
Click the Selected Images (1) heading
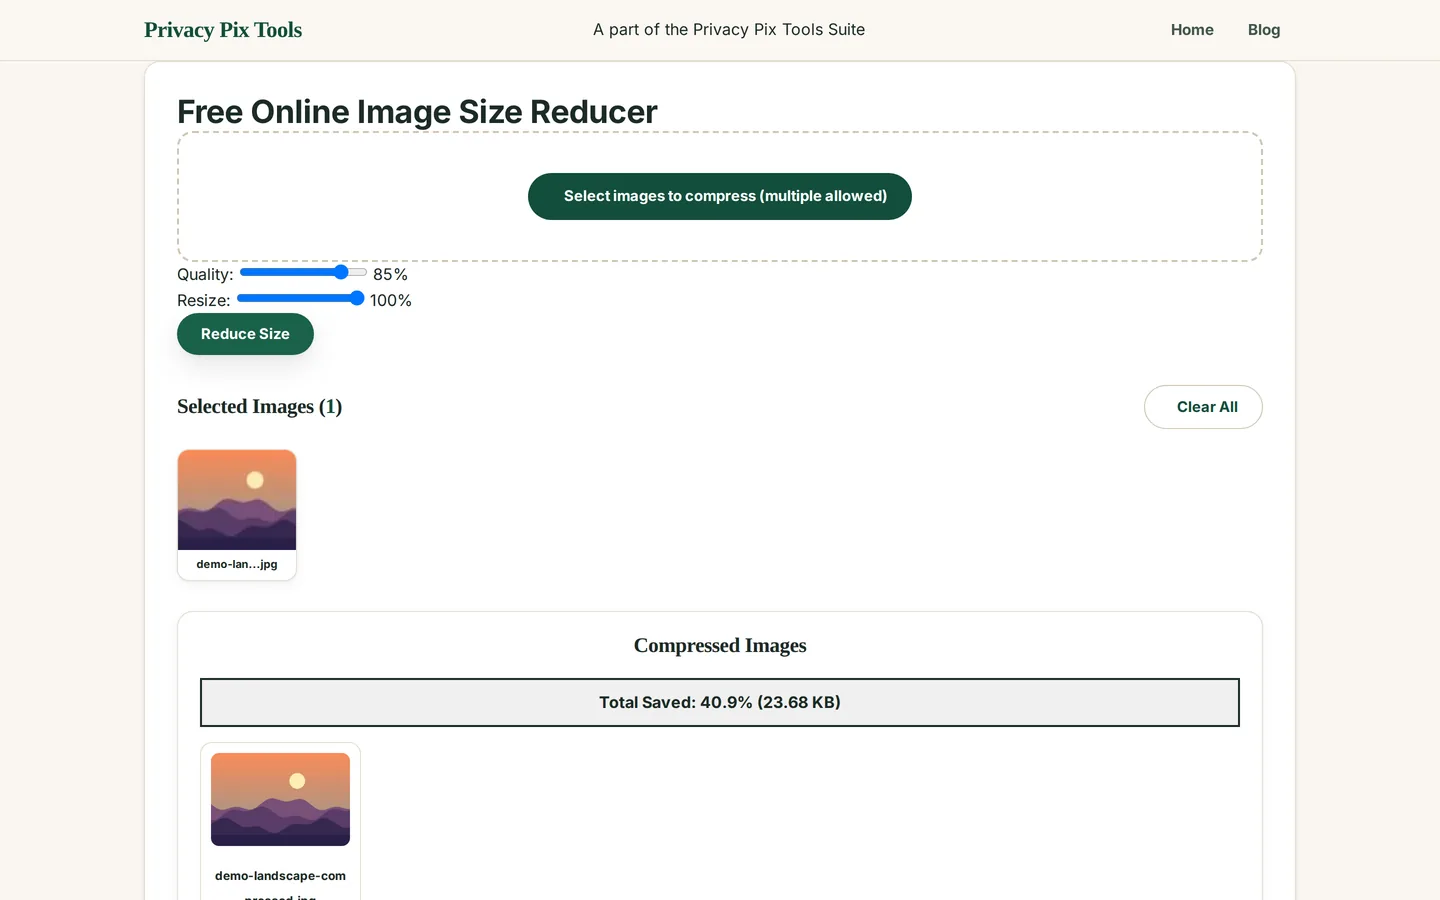[x=259, y=406]
